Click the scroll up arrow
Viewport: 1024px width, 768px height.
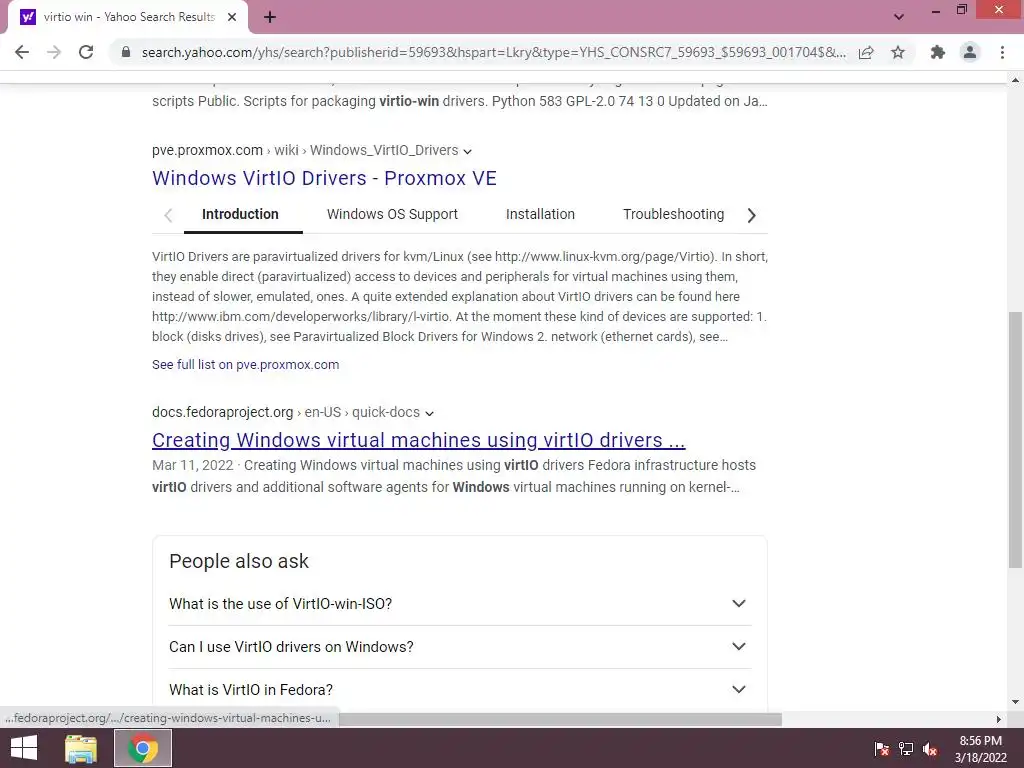click(1015, 80)
